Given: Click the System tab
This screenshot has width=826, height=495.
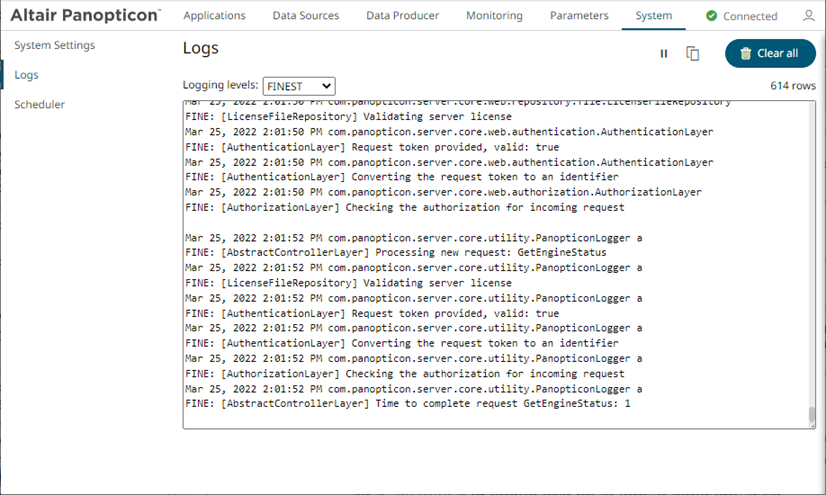Looking at the screenshot, I should coord(654,16).
